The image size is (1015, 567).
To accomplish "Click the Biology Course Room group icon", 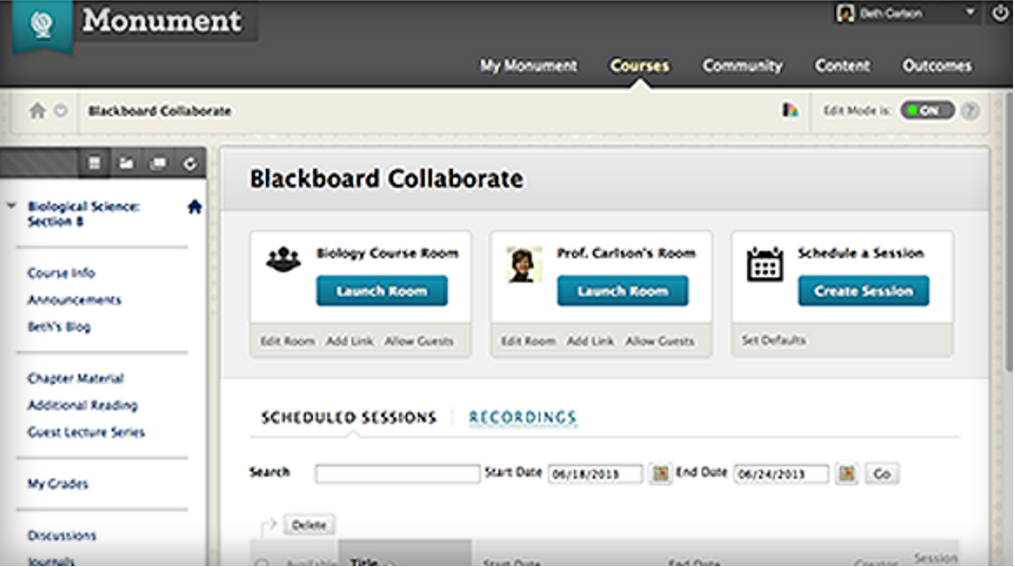I will 283,260.
